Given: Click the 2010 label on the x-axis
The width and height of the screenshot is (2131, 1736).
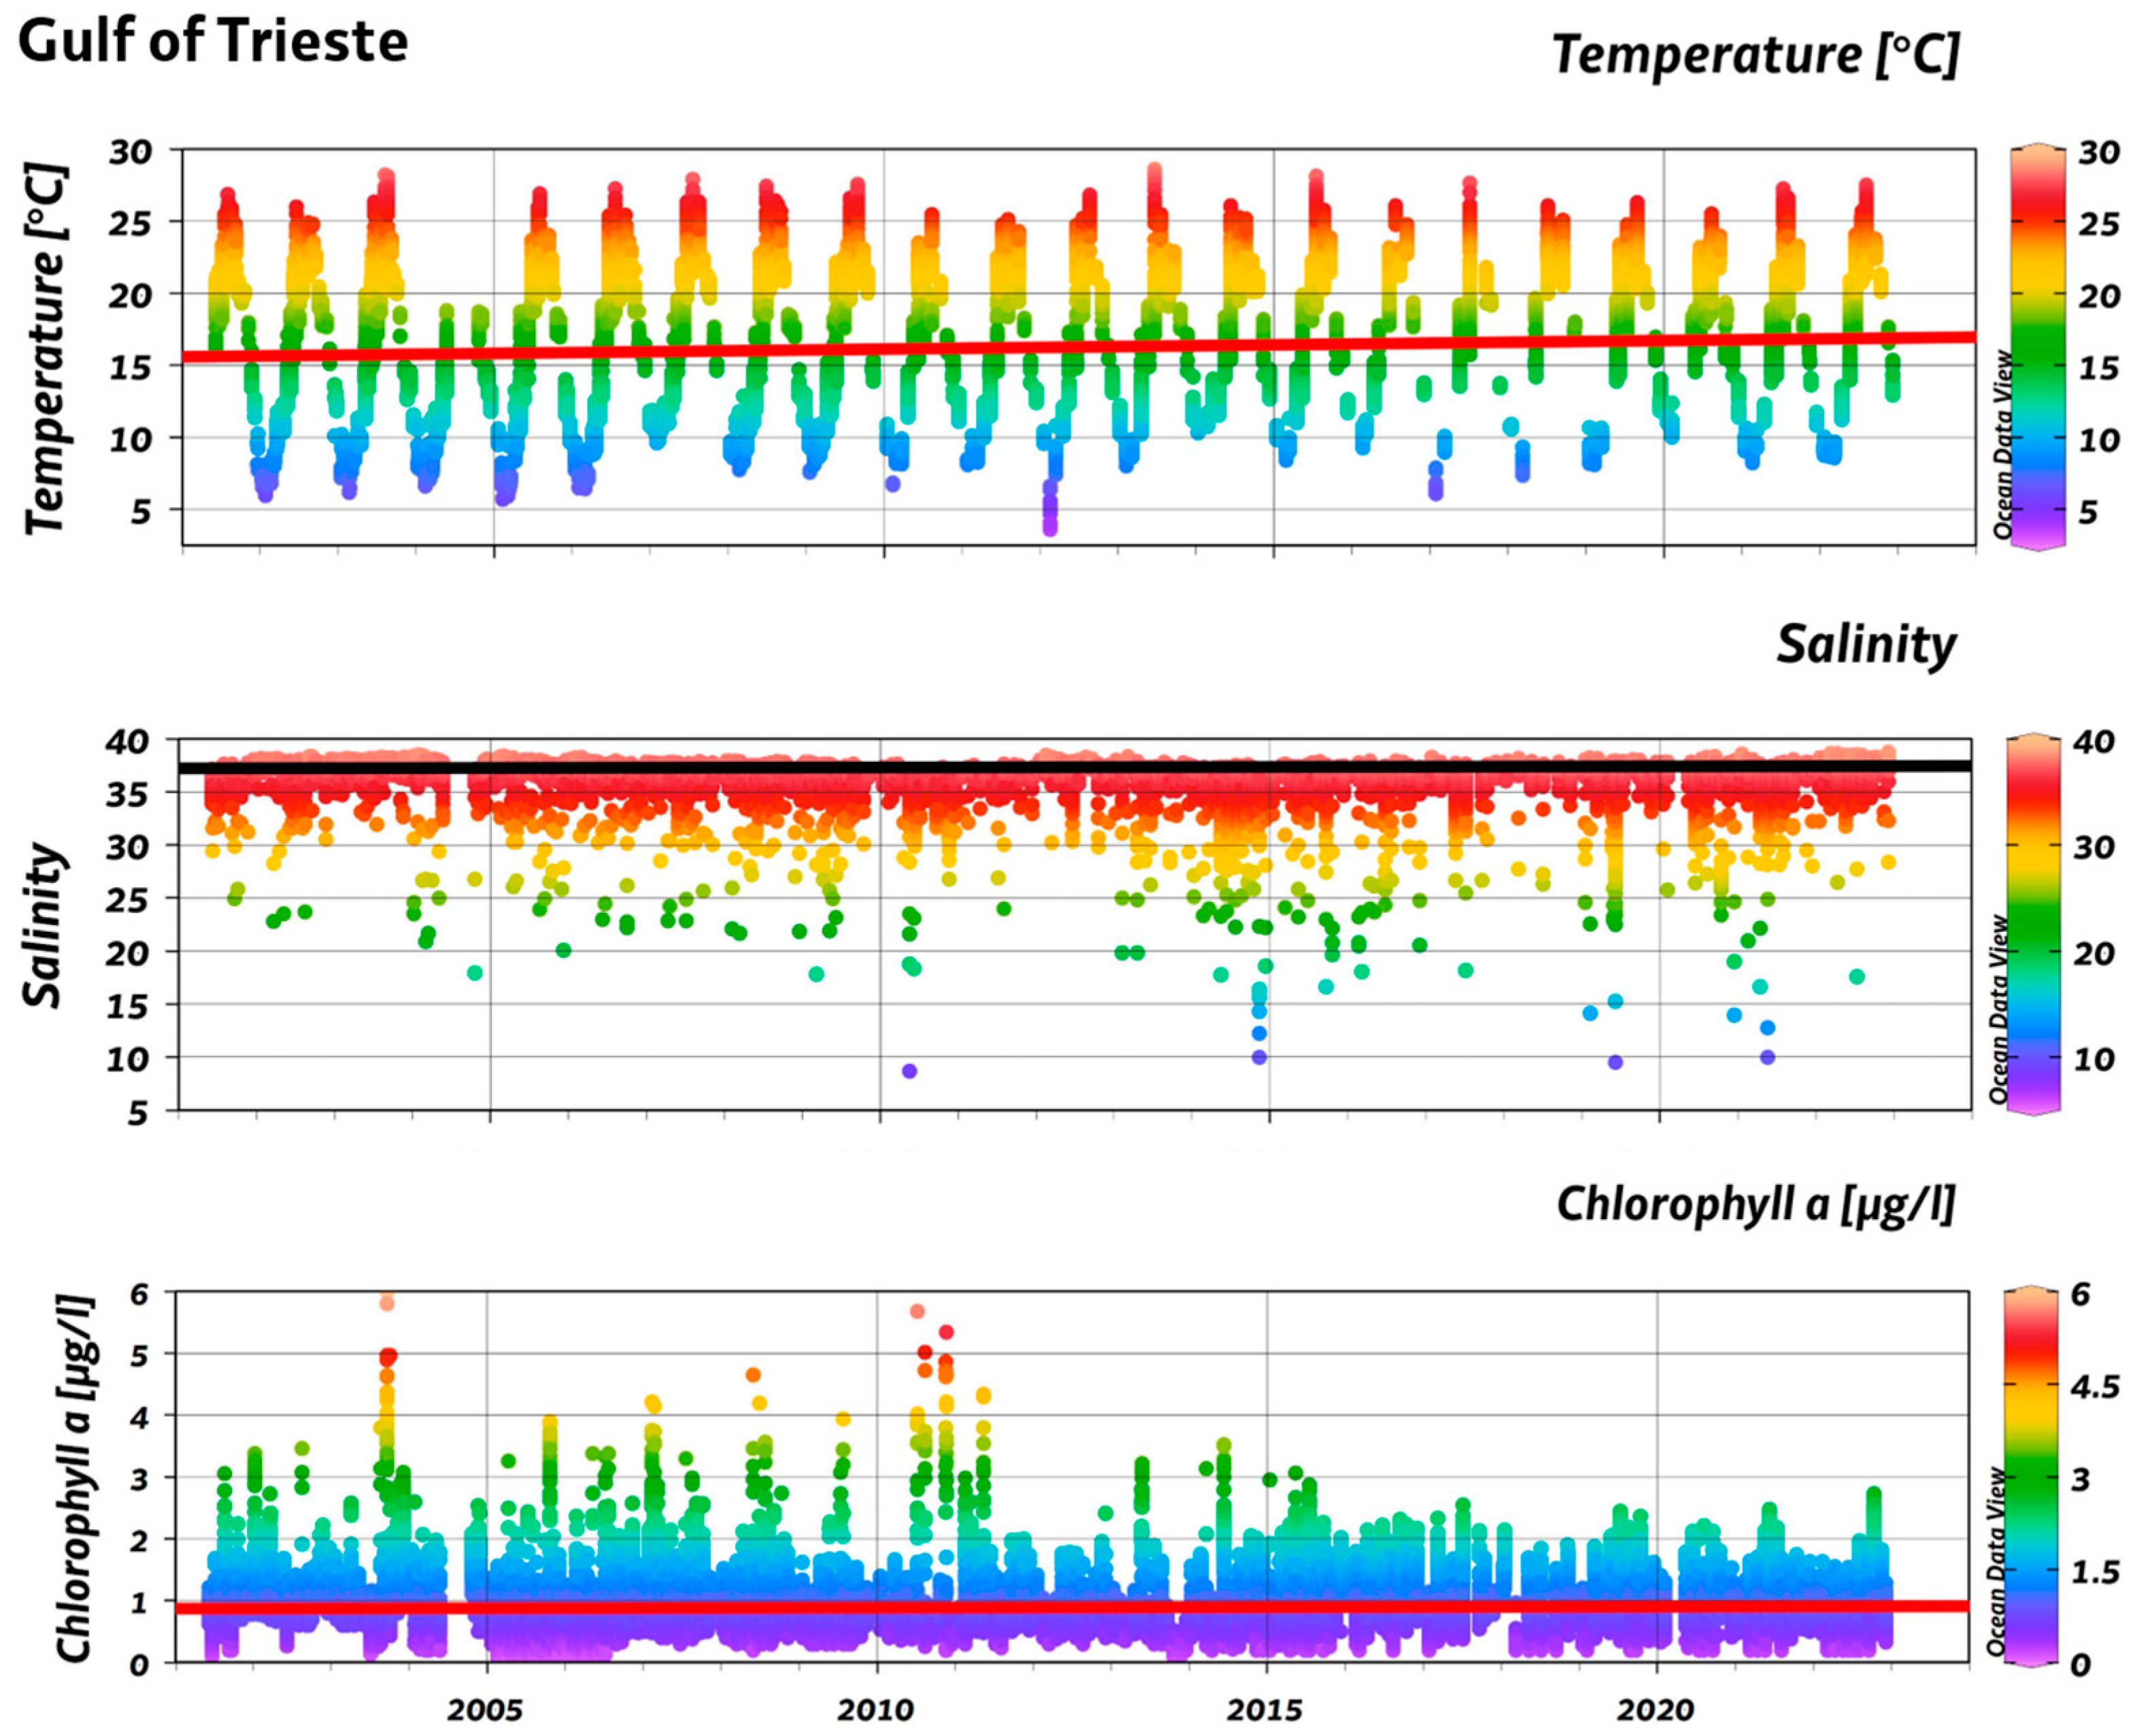Looking at the screenshot, I should (875, 1709).
